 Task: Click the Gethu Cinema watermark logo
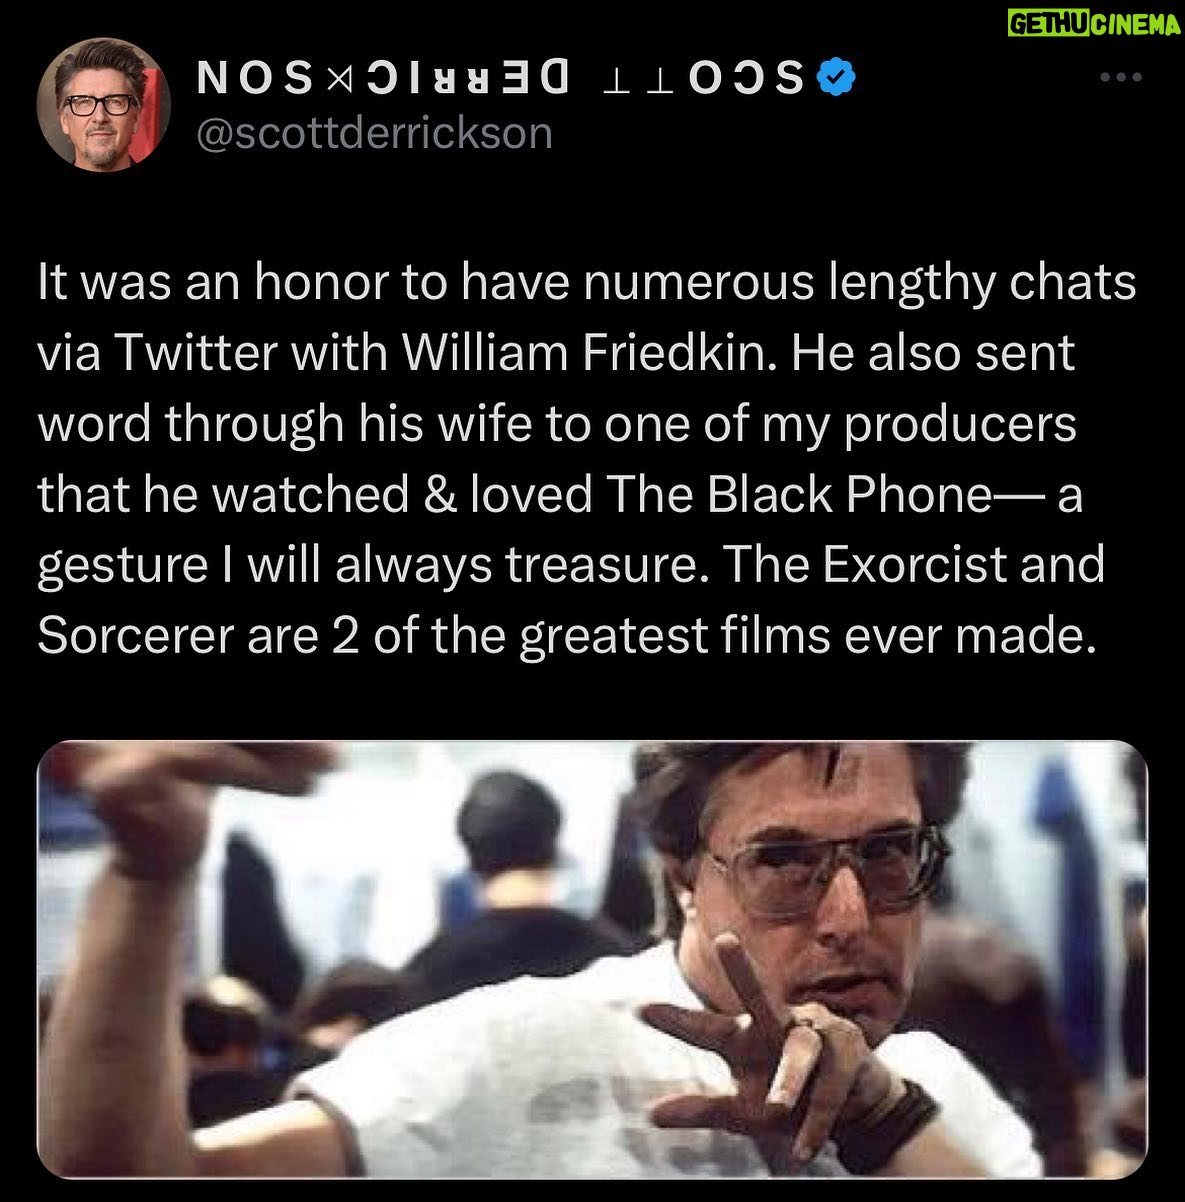(x=1093, y=26)
